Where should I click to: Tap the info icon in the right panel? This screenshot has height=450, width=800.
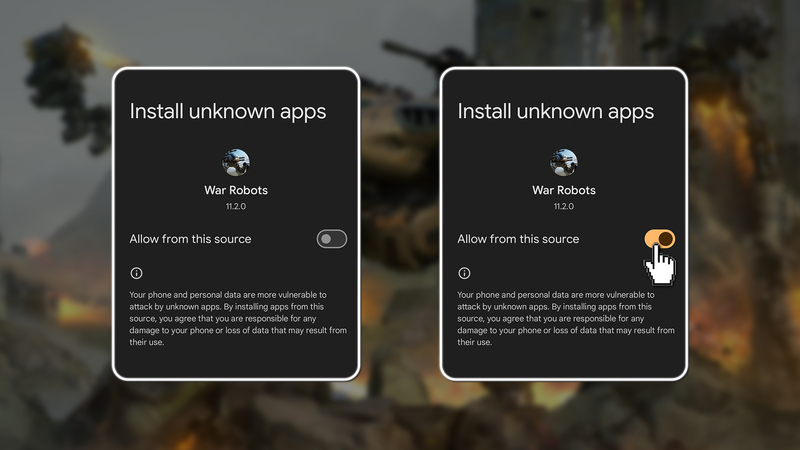coord(464,273)
